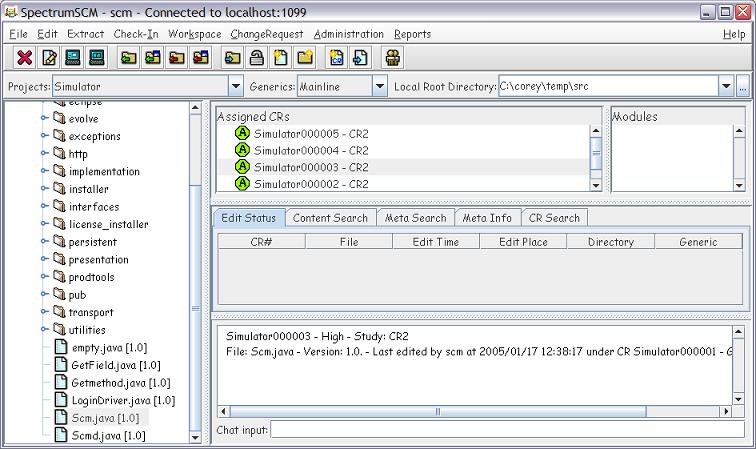This screenshot has height=449, width=756.
Task: Click the pencil-and-paper edit icon
Action: pos(49,58)
